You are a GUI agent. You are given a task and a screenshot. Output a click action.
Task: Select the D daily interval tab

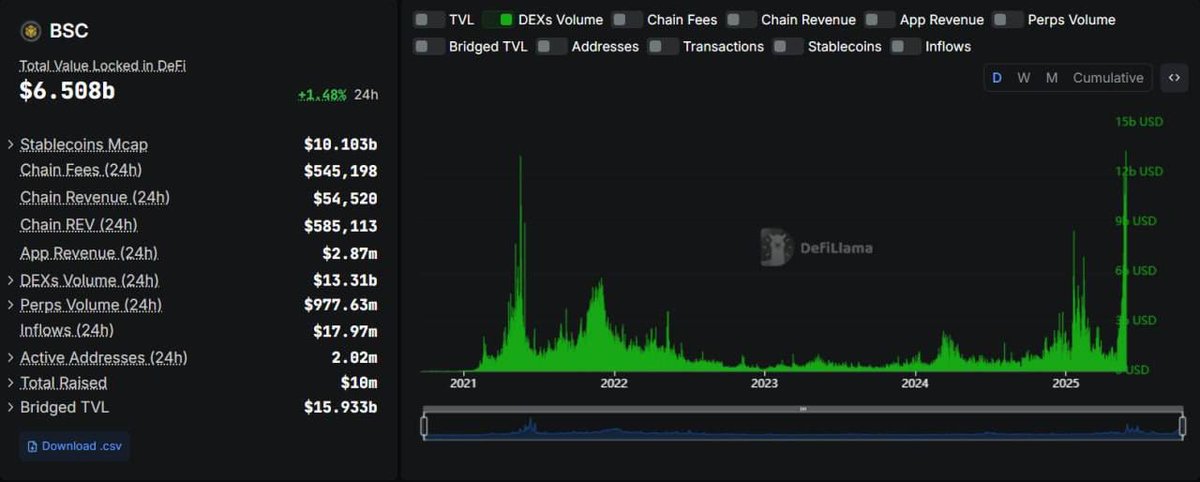point(997,77)
